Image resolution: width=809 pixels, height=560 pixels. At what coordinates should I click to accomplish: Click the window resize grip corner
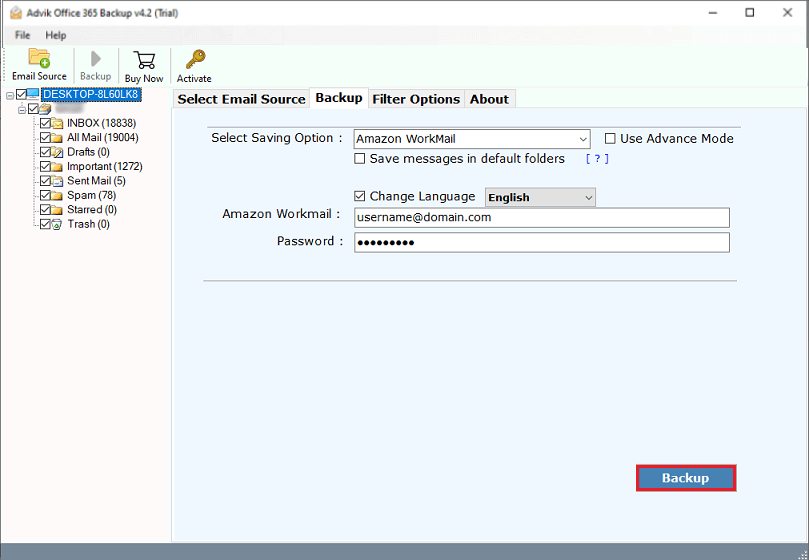coord(802,554)
